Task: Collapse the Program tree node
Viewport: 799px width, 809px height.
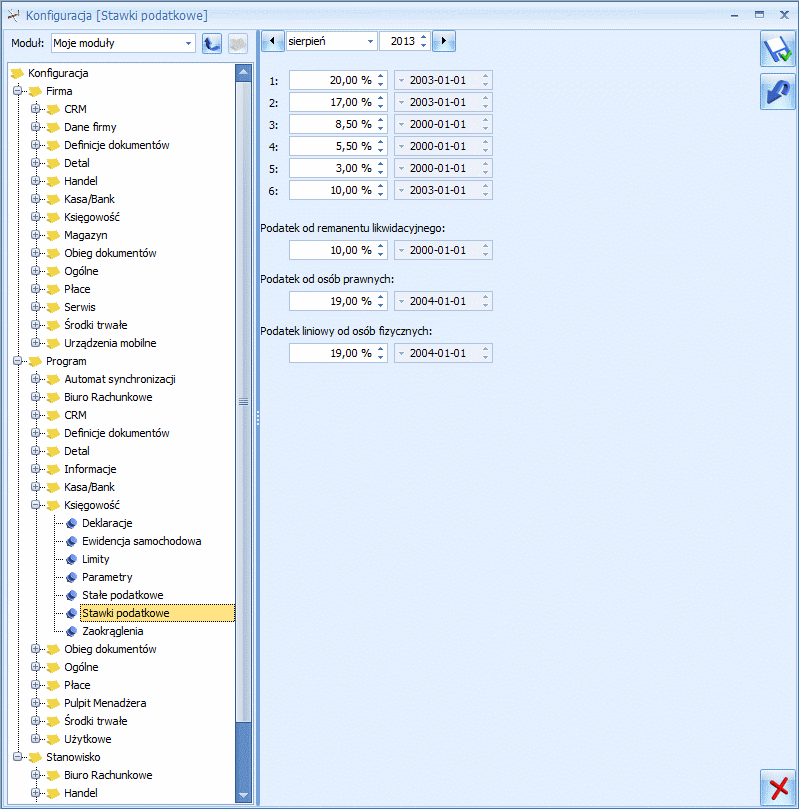Action: [18, 361]
